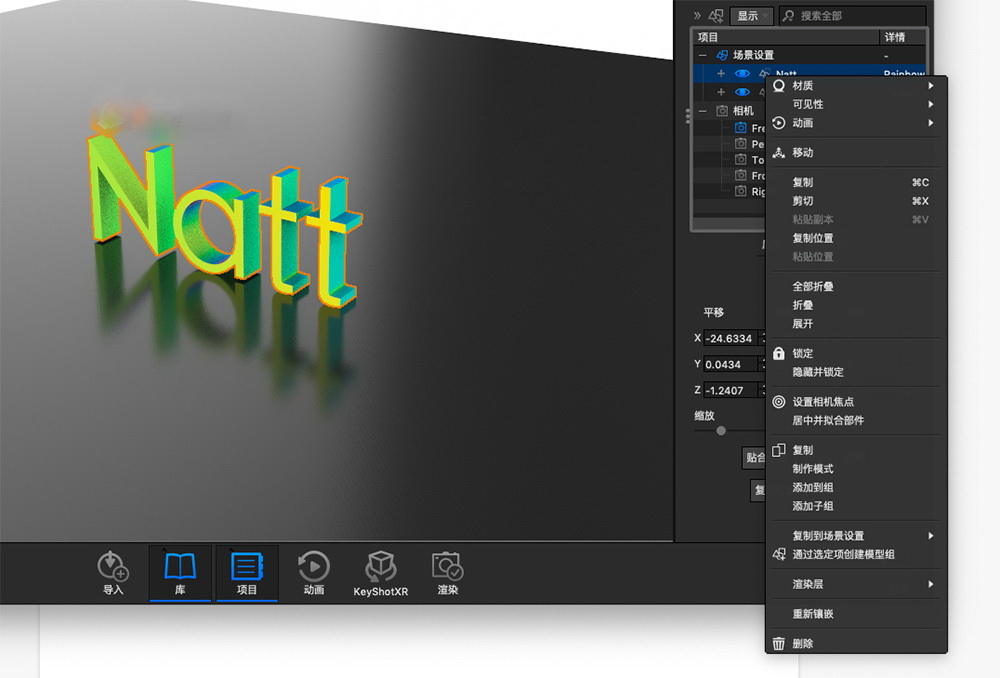
Task: Open the 显示 dropdown in scene panel
Action: tap(751, 16)
